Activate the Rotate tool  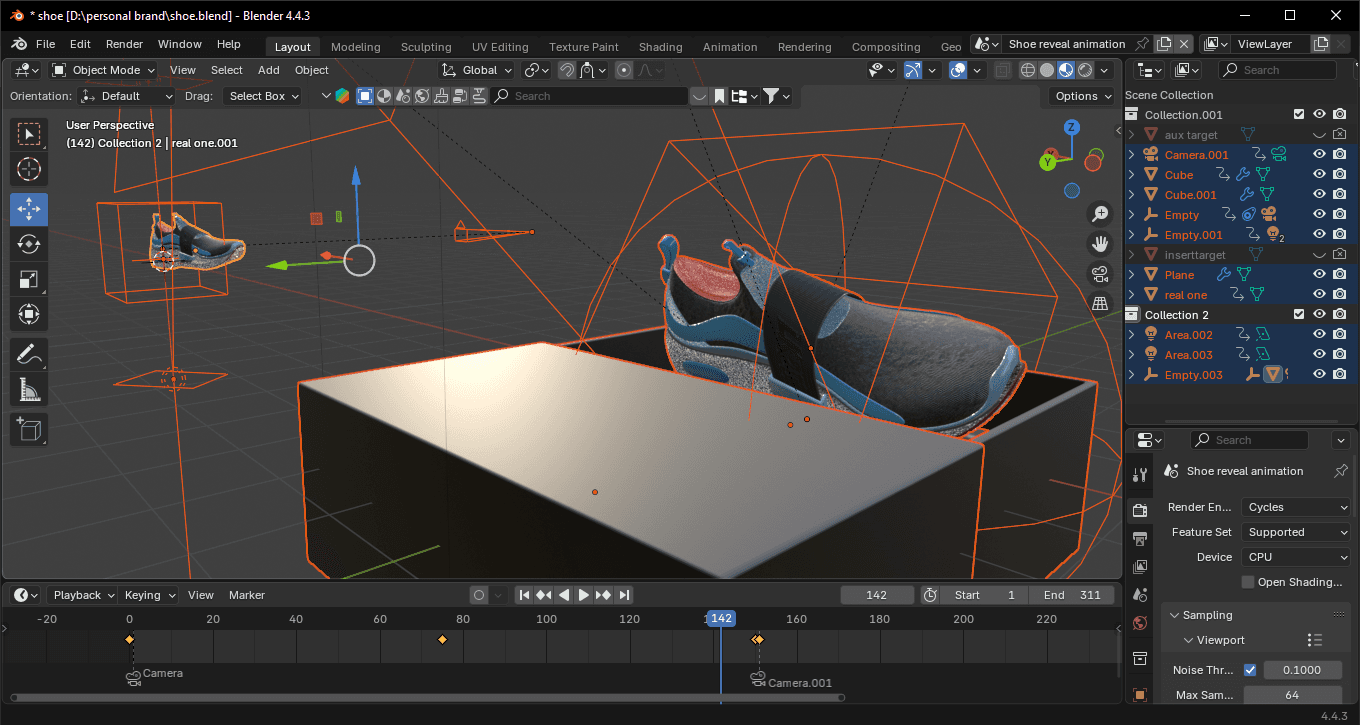[29, 244]
